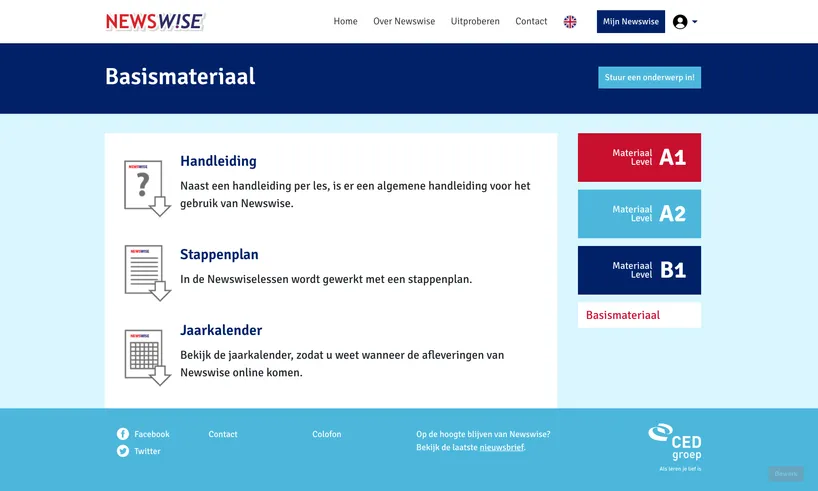Open the Jaarkalender heading link
818x491 pixels.
(221, 330)
